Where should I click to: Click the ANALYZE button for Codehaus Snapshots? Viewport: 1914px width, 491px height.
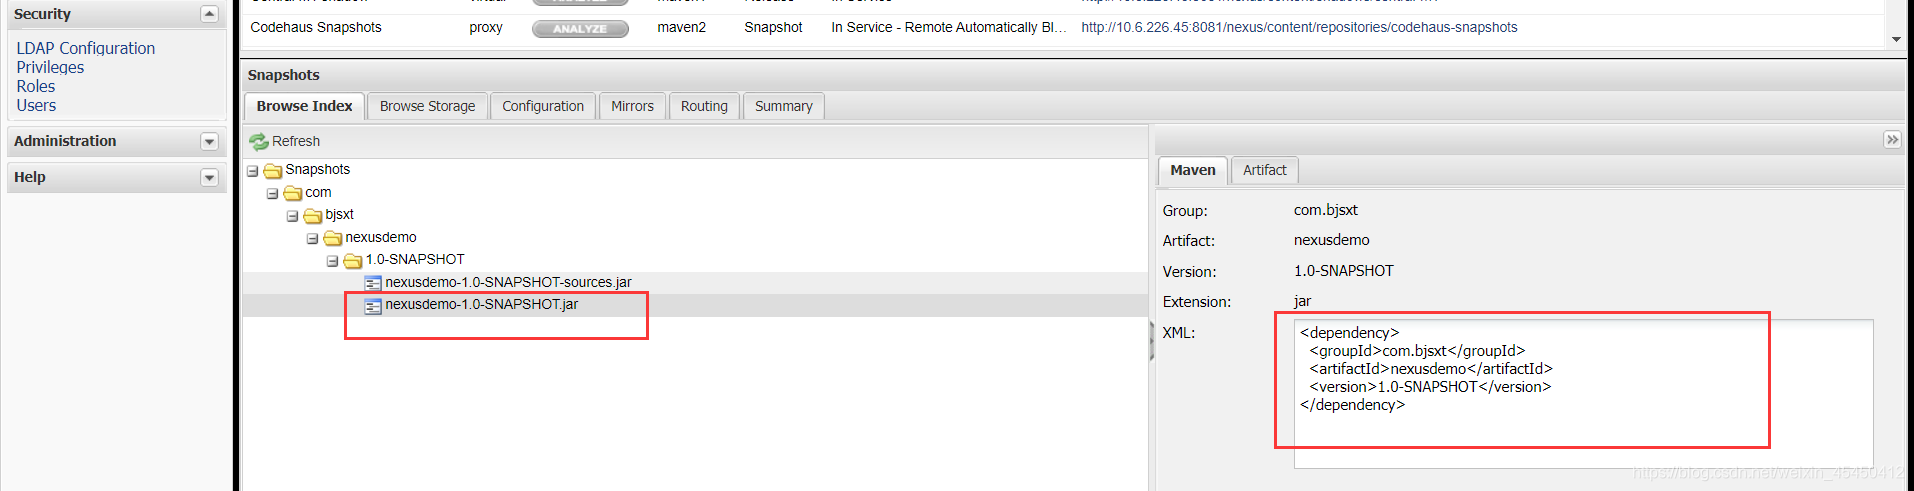click(x=580, y=28)
